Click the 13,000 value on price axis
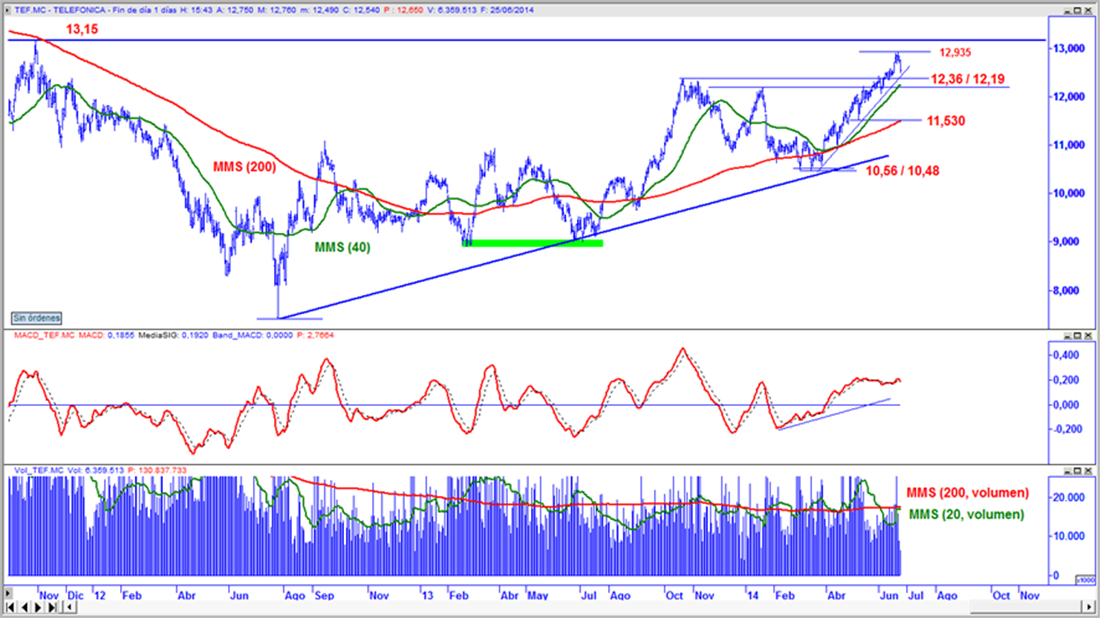The width and height of the screenshot is (1100, 618). click(x=1070, y=48)
